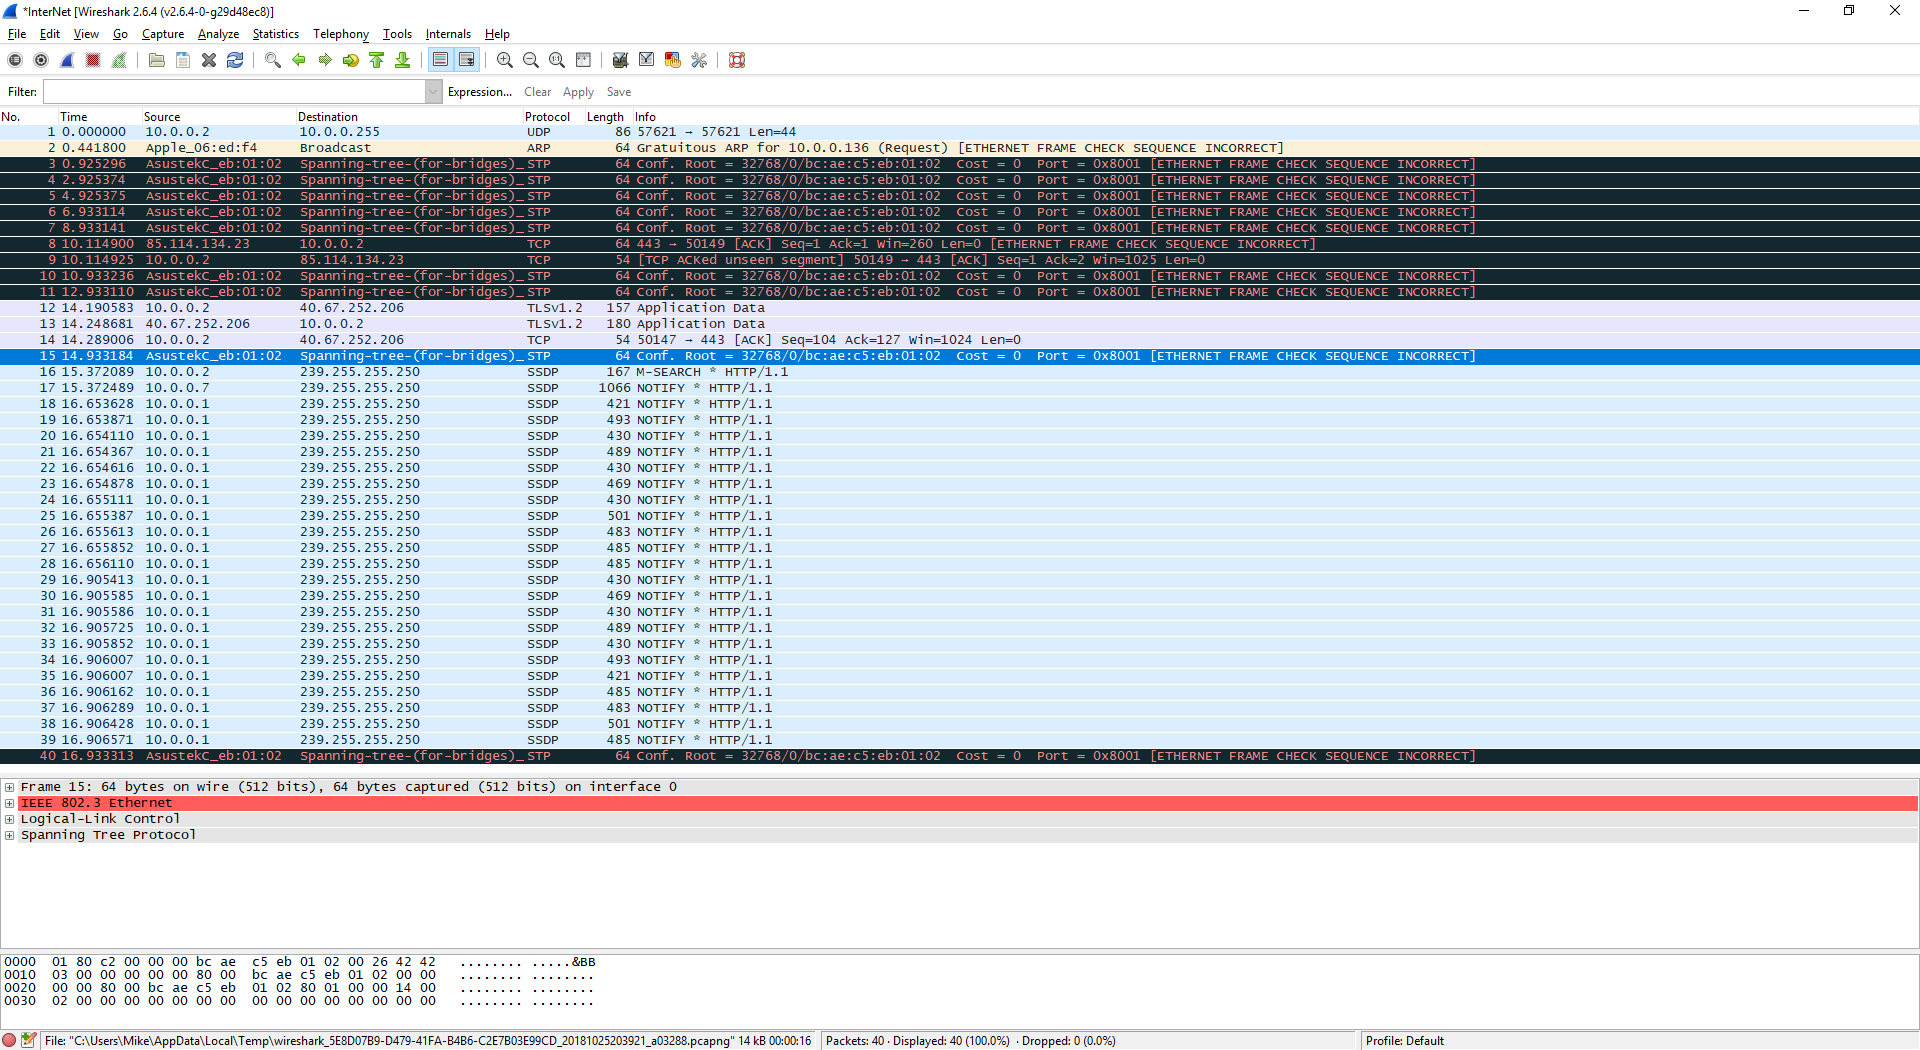Jump to the first packet

pos(377,60)
